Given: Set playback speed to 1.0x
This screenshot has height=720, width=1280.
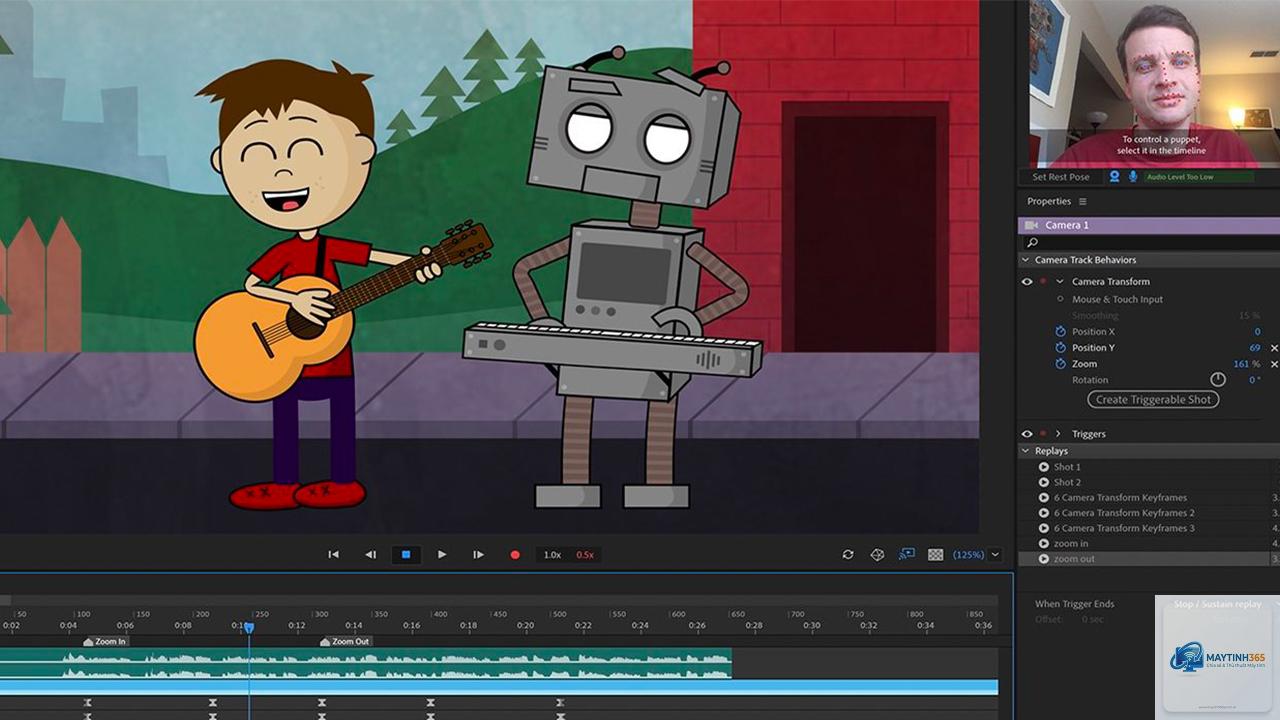Looking at the screenshot, I should tap(552, 555).
